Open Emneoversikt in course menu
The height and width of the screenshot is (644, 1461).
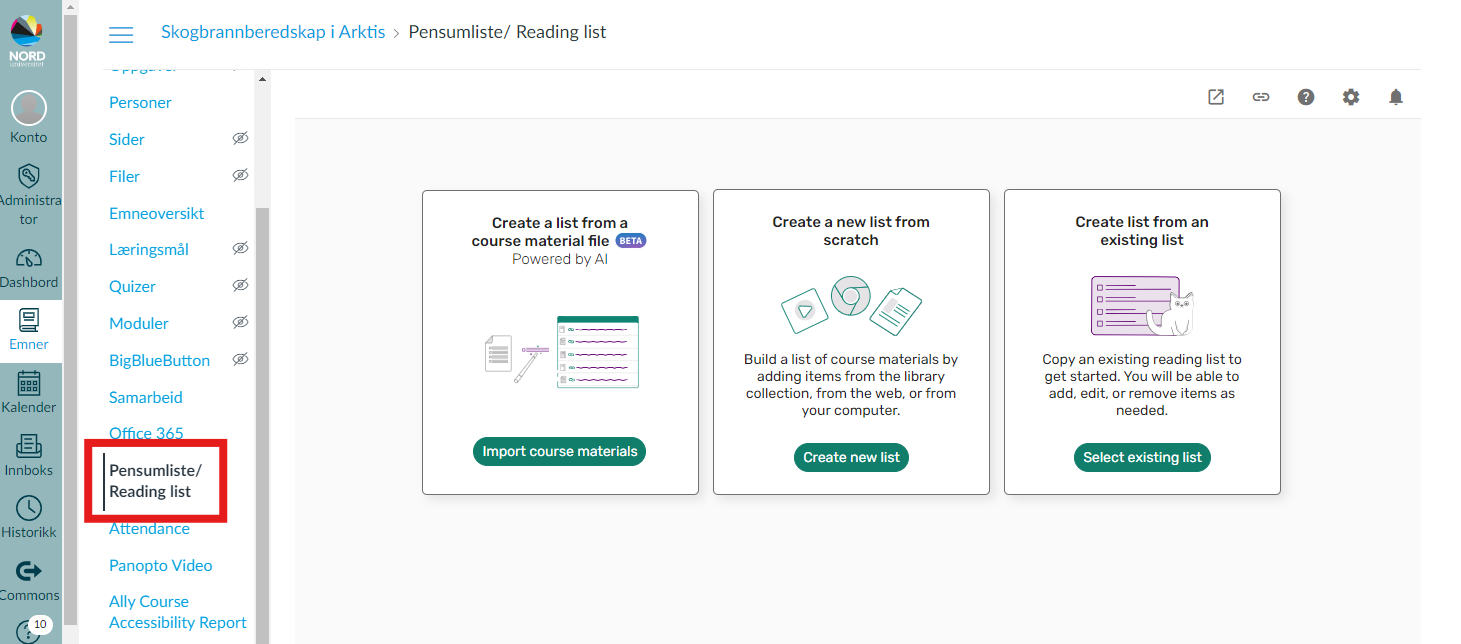(157, 213)
